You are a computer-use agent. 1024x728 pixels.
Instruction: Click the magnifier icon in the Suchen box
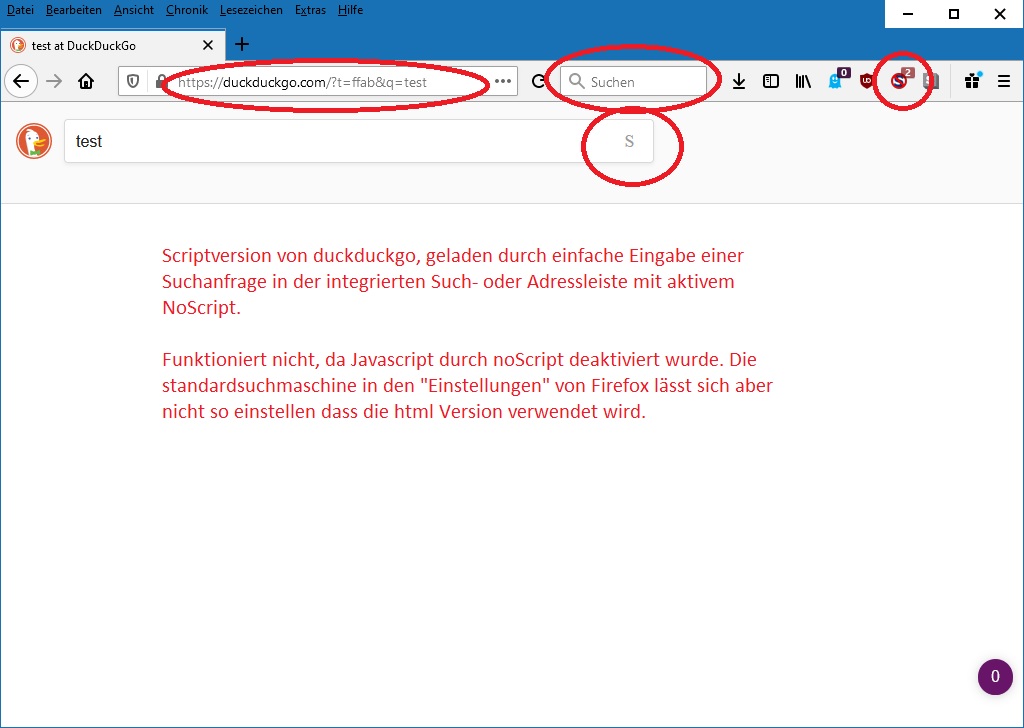pos(576,82)
